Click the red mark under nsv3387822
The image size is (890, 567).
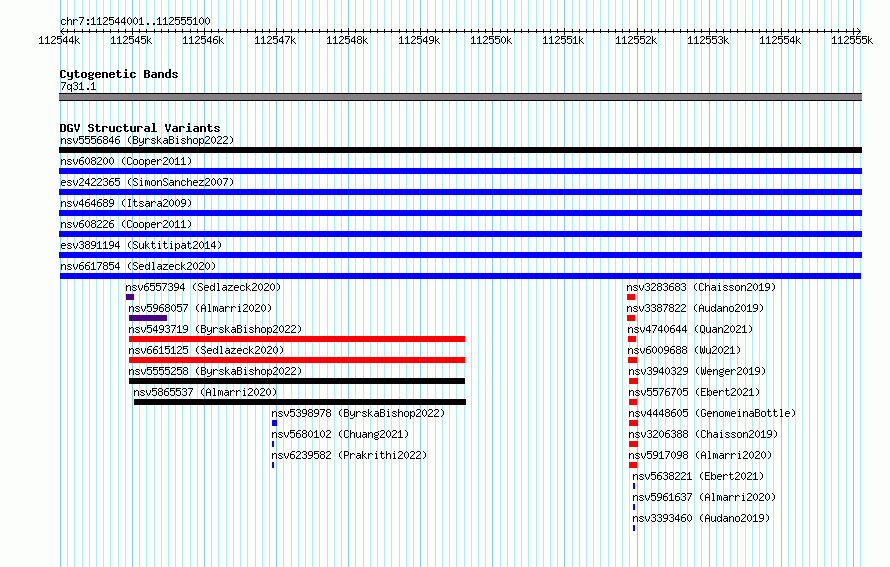[x=631, y=318]
